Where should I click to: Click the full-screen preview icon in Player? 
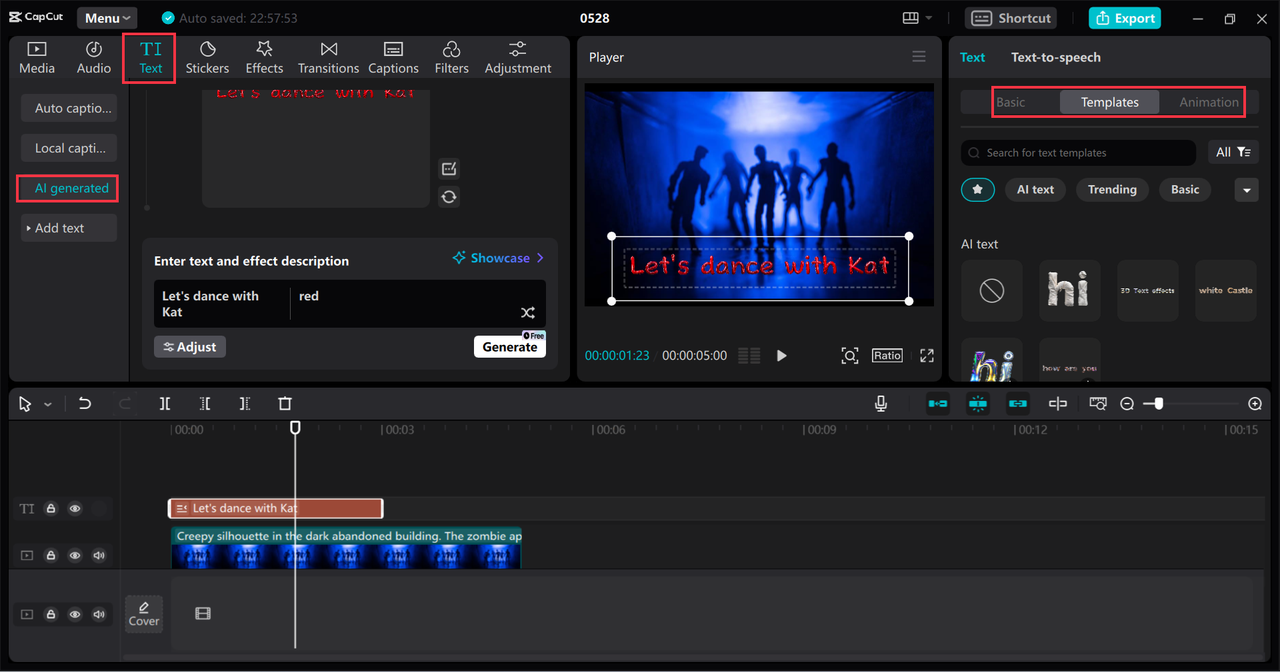[927, 356]
